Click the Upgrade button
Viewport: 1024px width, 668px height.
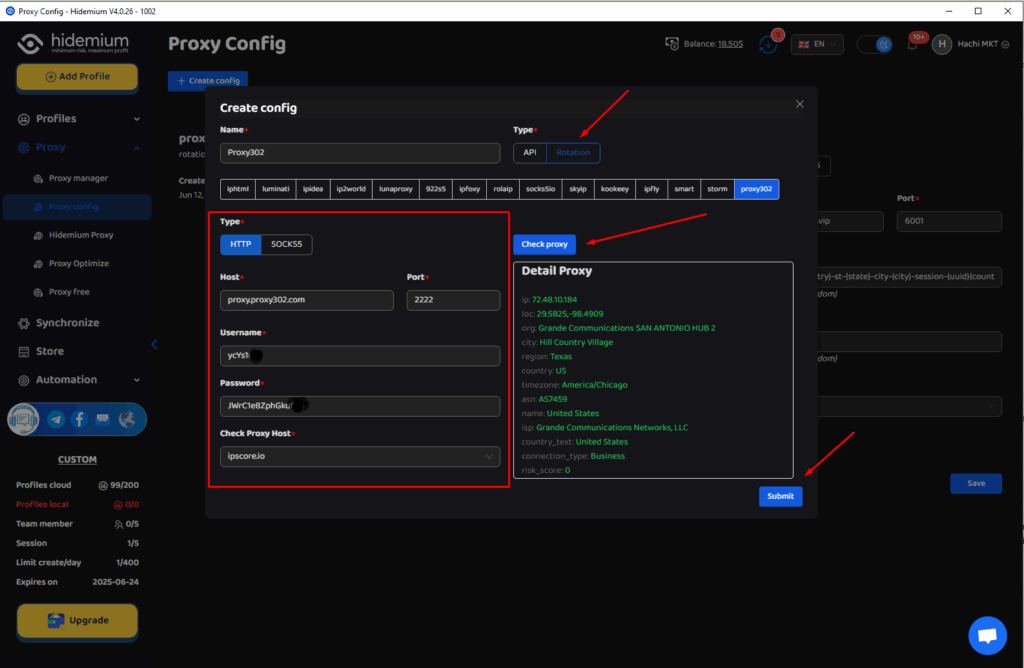tap(77, 620)
